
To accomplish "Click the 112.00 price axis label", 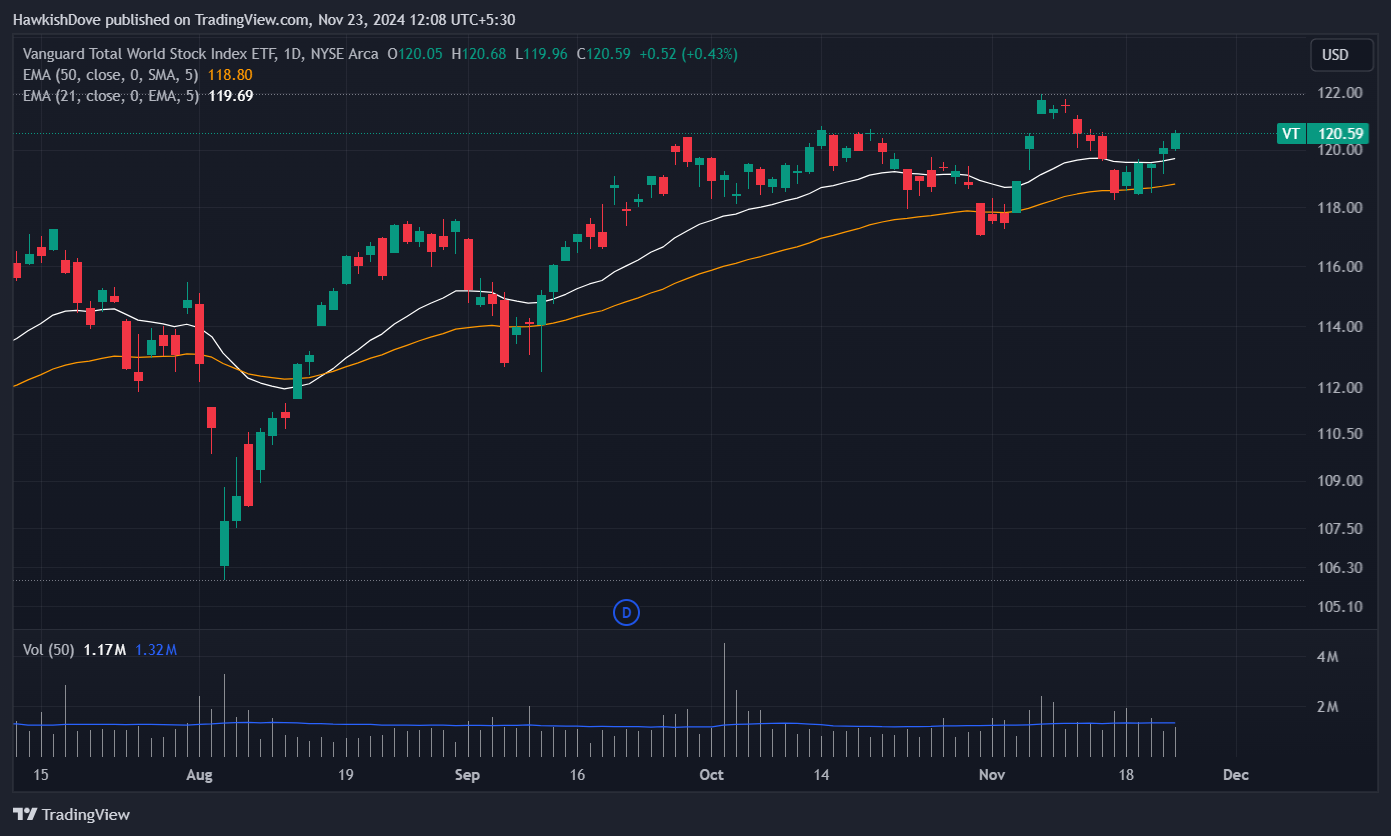I will [1340, 388].
